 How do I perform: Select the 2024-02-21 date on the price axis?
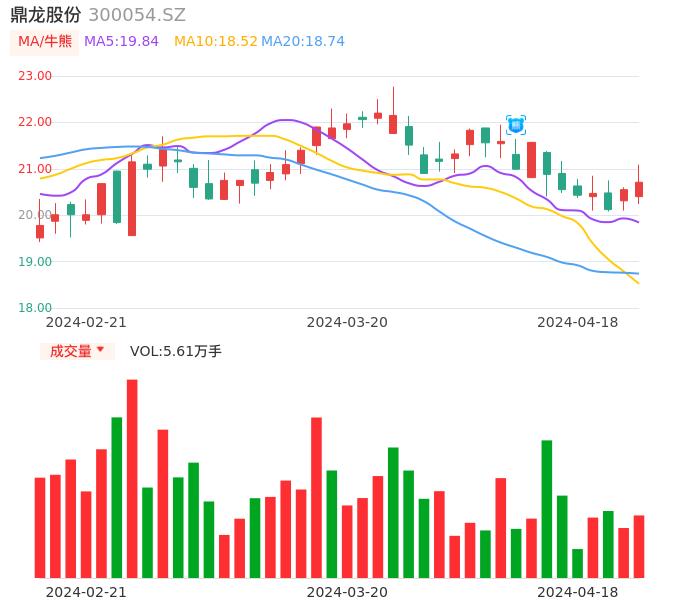coord(86,322)
